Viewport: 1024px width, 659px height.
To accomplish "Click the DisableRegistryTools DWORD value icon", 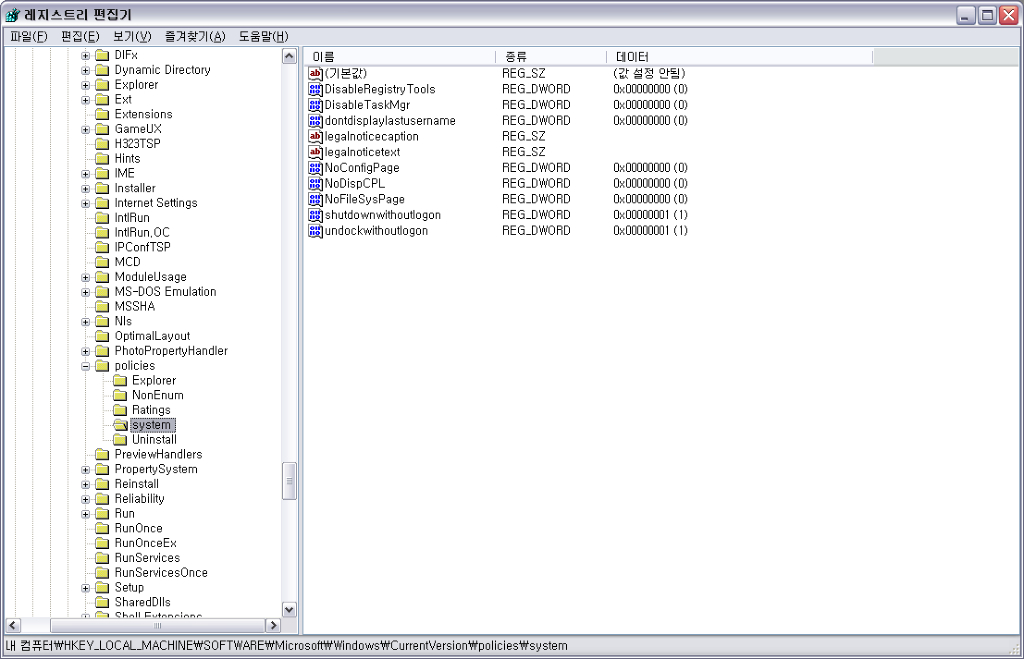I will pyautogui.click(x=315, y=89).
